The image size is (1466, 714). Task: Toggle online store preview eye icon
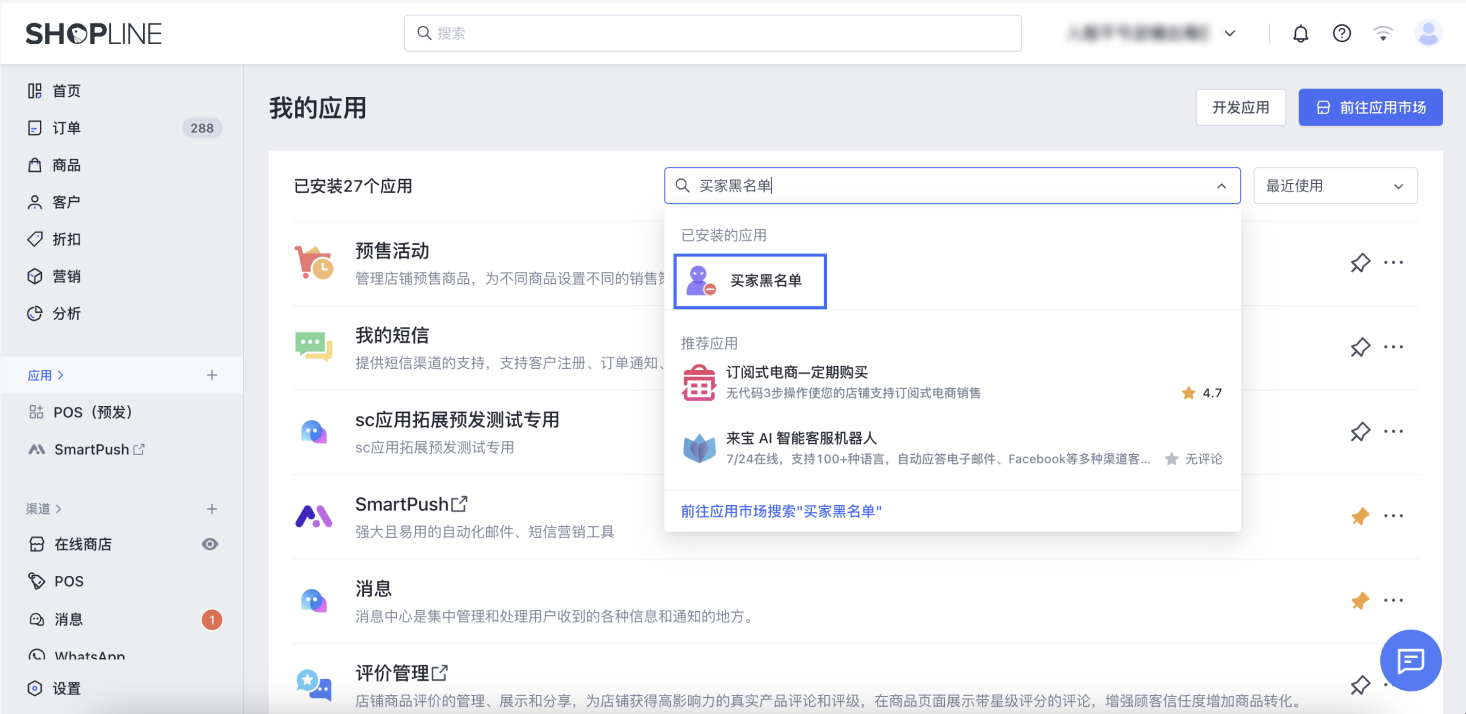210,544
